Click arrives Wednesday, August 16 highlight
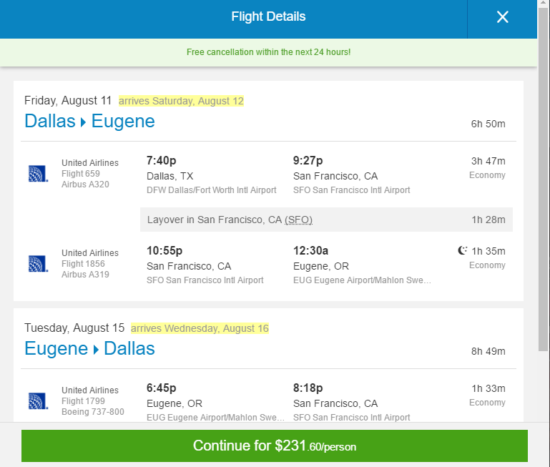Screen dimensions: 550x467 pos(200,328)
